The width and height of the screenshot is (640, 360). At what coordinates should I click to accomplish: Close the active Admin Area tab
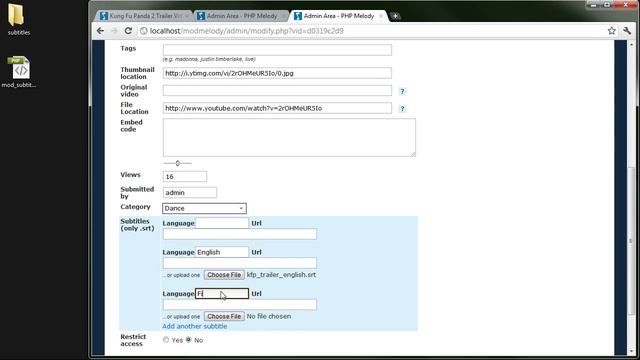click(x=381, y=16)
